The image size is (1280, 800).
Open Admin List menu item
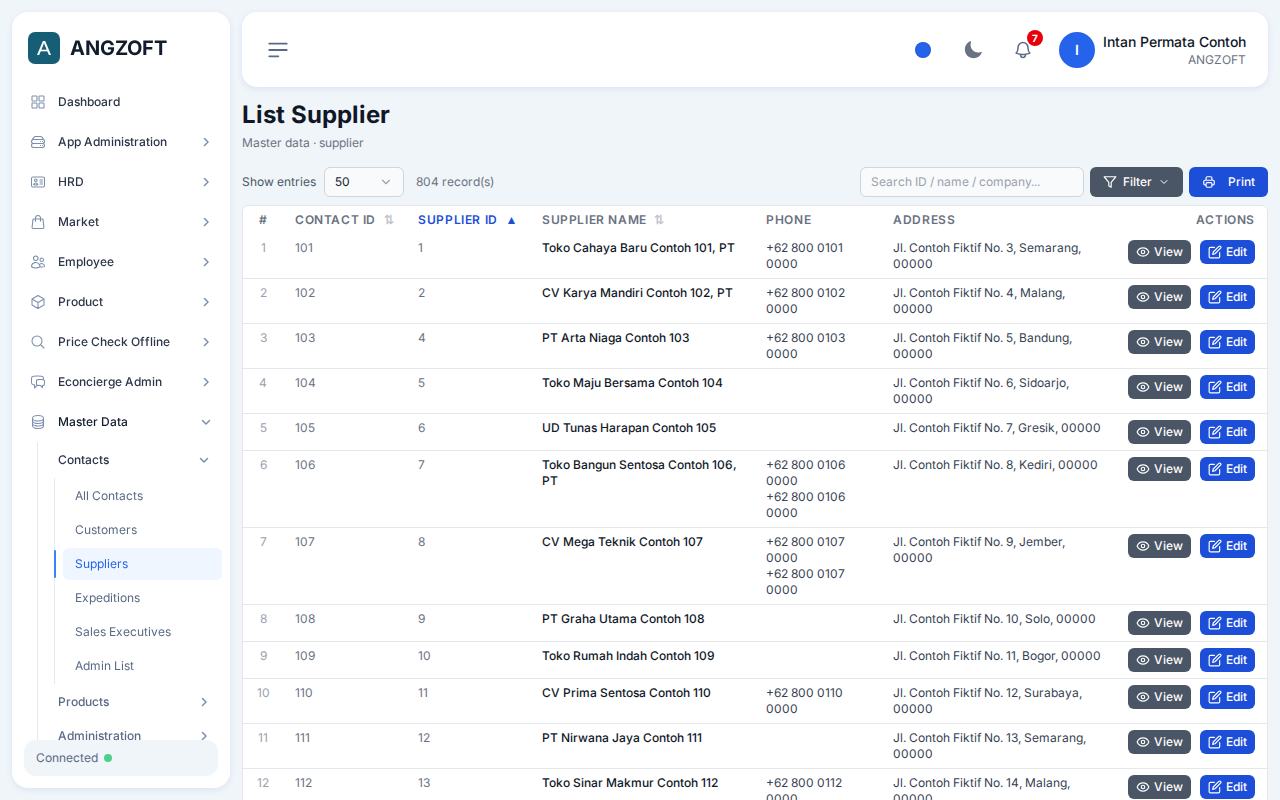coord(142,666)
